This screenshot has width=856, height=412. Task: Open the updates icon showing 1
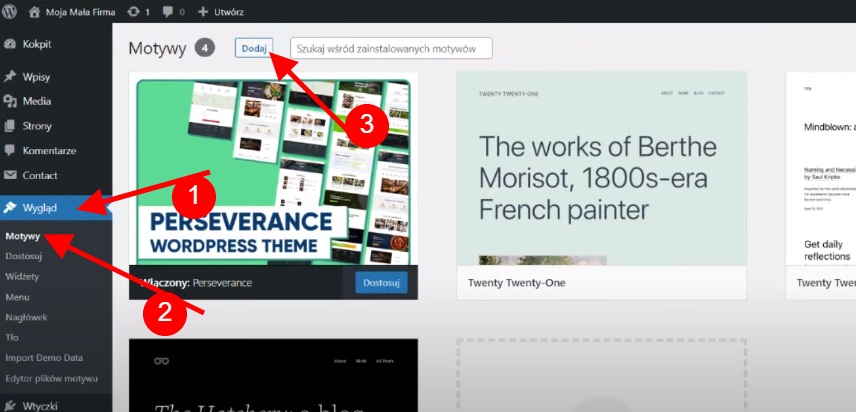133,11
